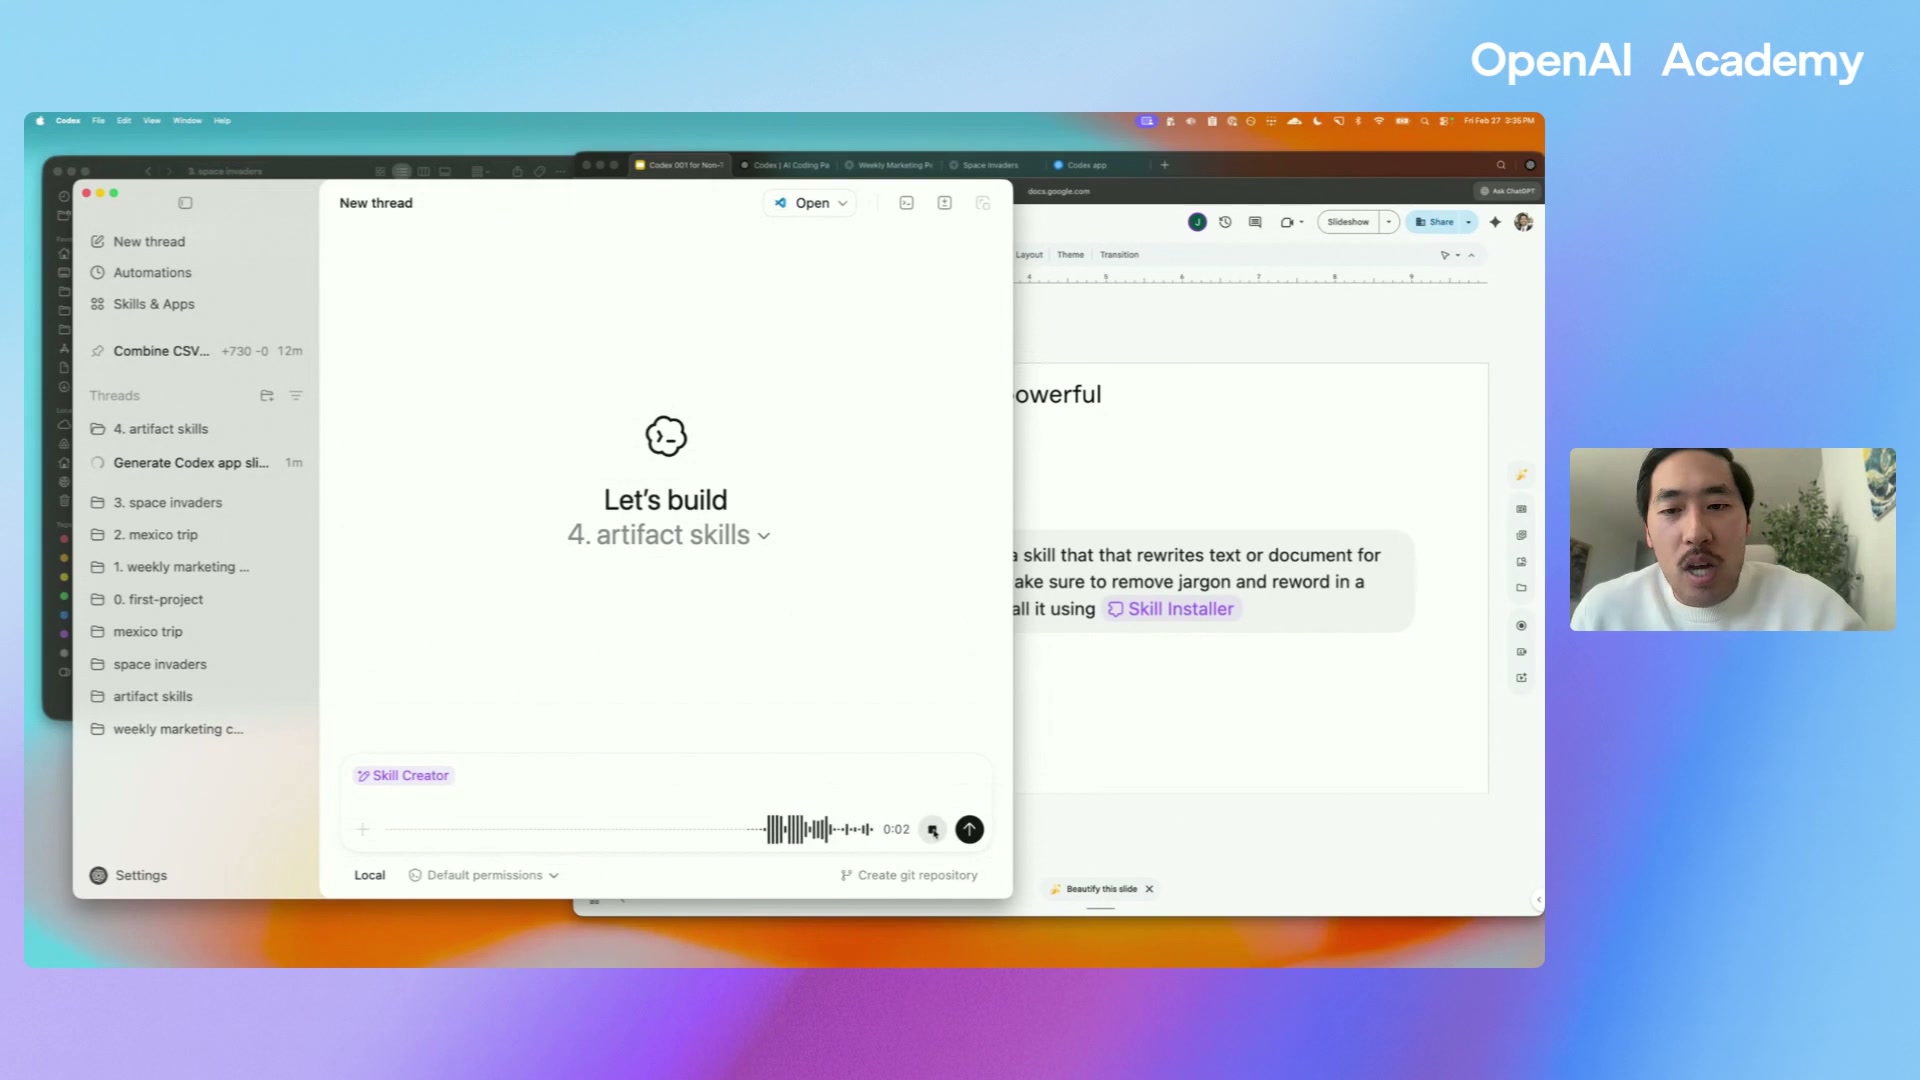The height and width of the screenshot is (1080, 1920).
Task: Expand the Open editor dropdown
Action: [843, 203]
